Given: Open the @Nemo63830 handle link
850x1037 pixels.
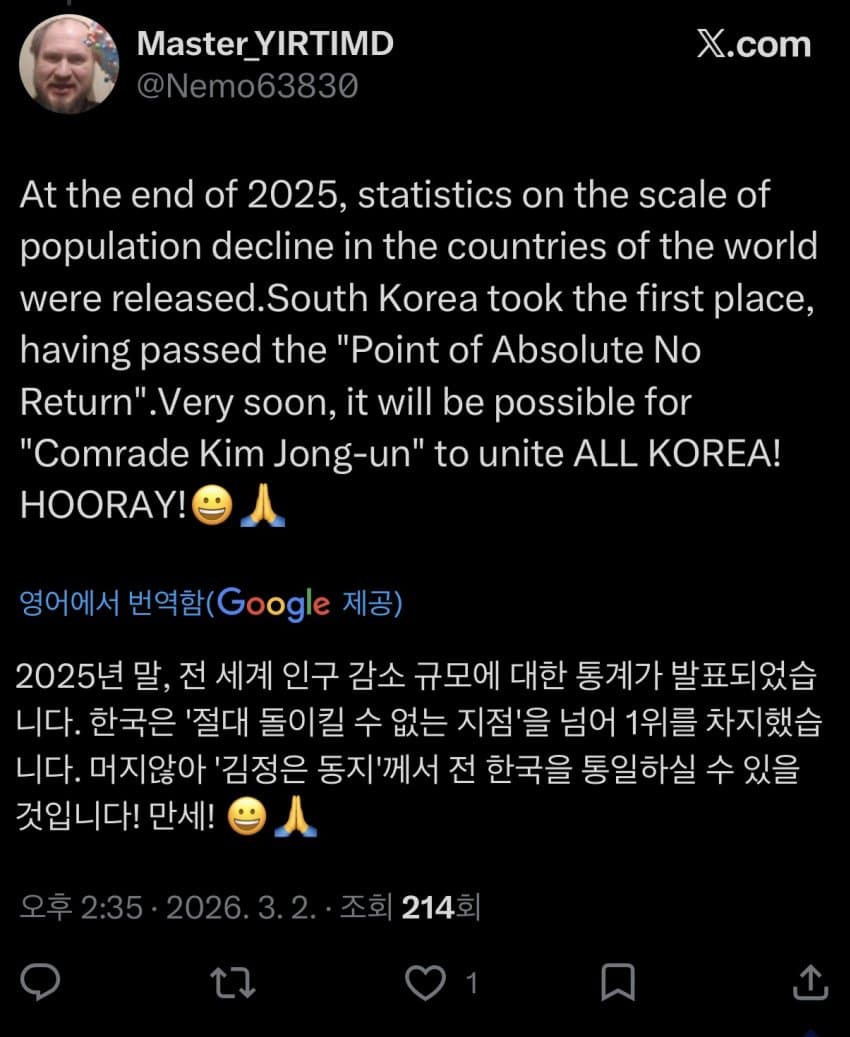Looking at the screenshot, I should [247, 87].
